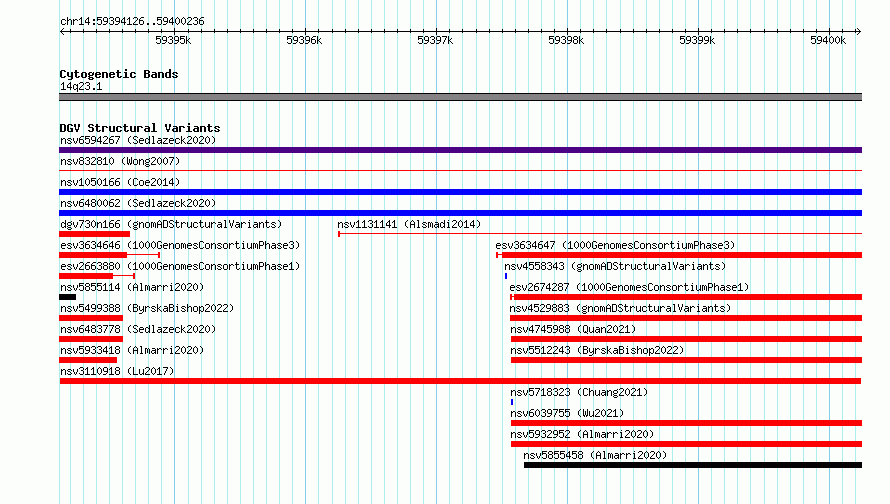Select the blue nsv6480062 variant bar

(460, 213)
